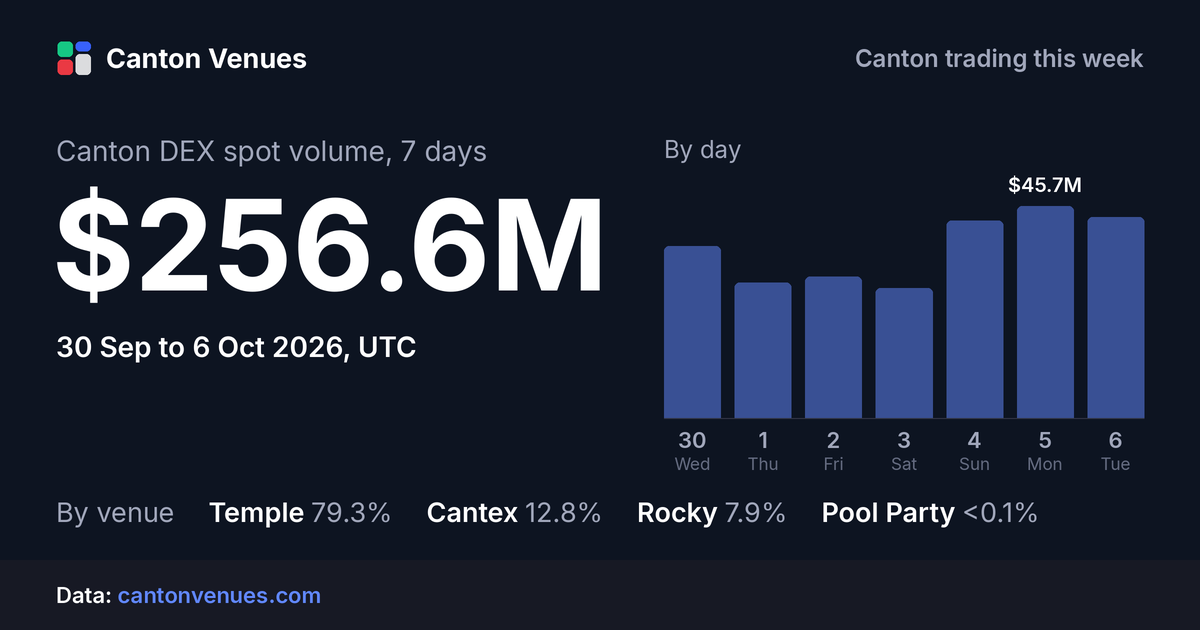Click the Rocky 7.9% venue share

pos(711,514)
